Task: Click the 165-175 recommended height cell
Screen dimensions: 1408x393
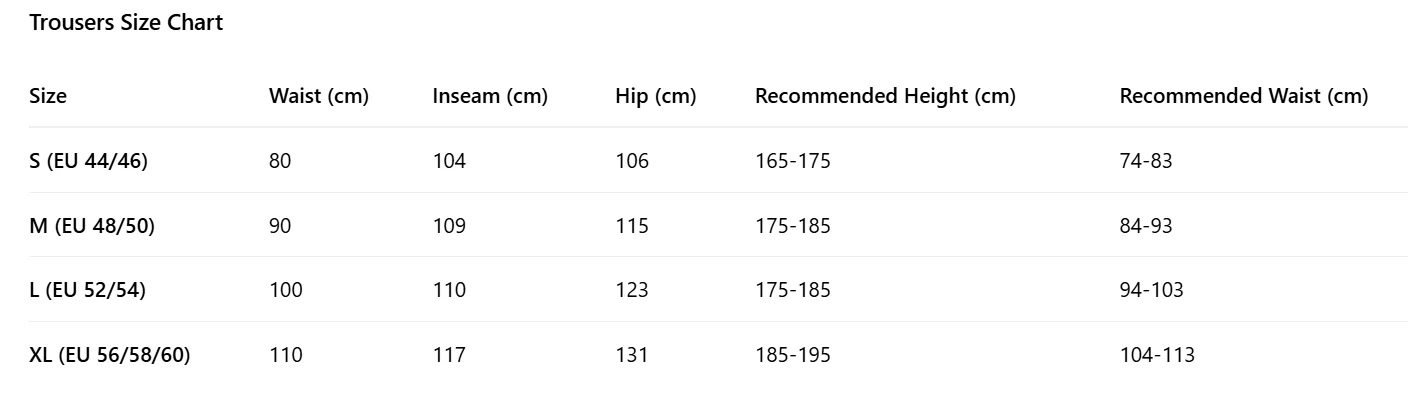Action: (793, 161)
